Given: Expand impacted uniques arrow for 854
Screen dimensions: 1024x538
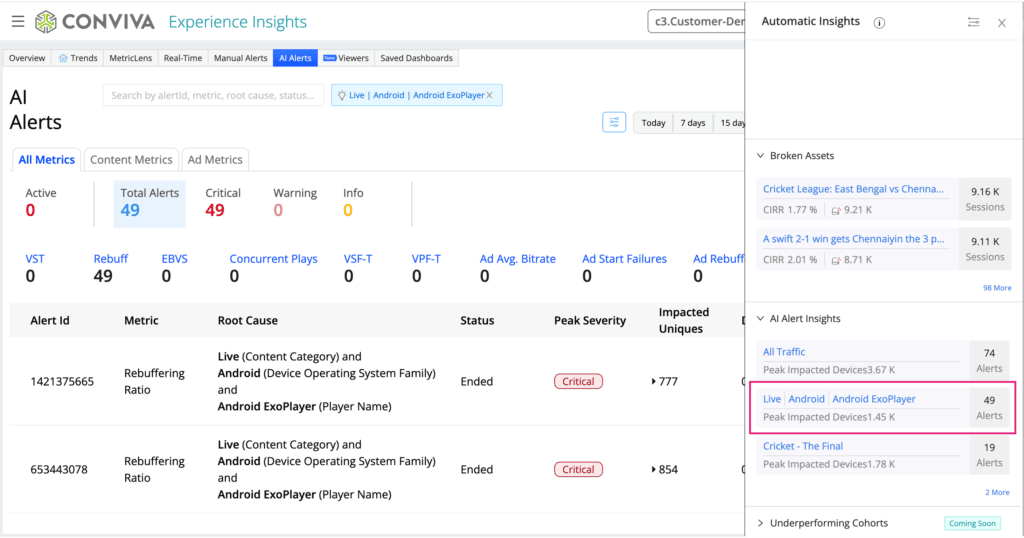Looking at the screenshot, I should click(x=654, y=469).
